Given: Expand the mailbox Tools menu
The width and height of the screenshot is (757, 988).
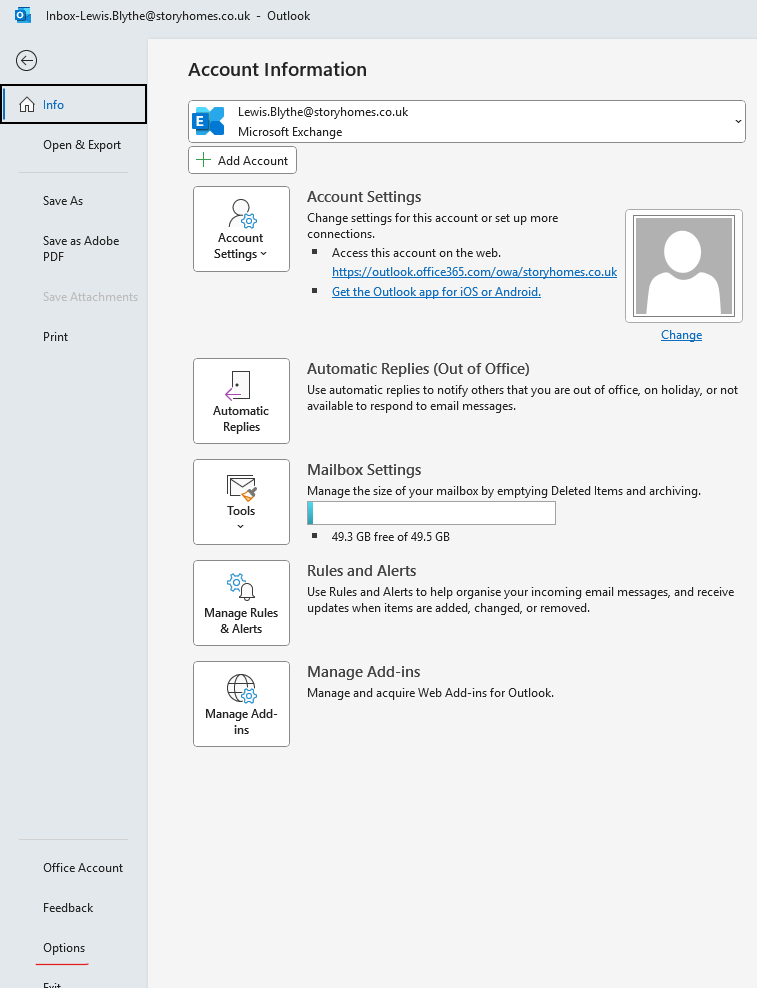Looking at the screenshot, I should coord(241,502).
